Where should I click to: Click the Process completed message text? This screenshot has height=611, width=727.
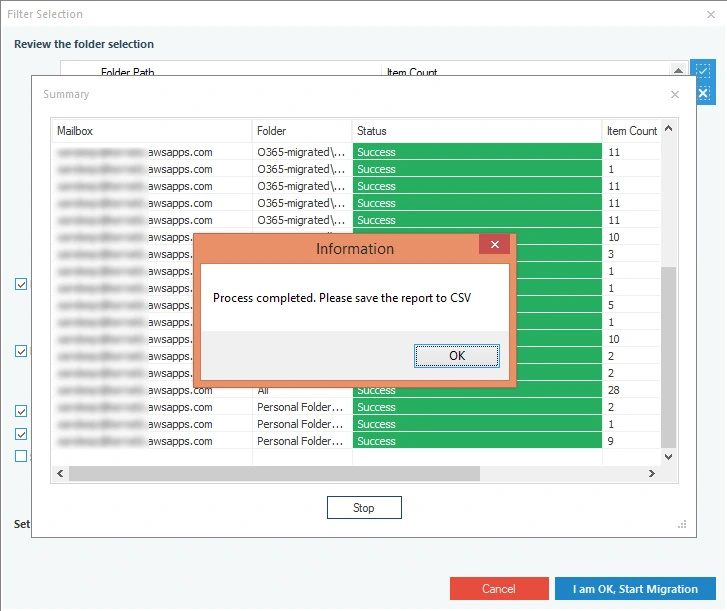pos(342,298)
